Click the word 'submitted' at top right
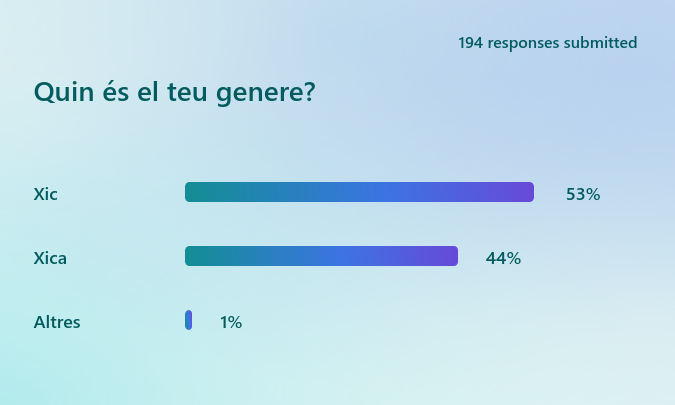 click(x=602, y=43)
